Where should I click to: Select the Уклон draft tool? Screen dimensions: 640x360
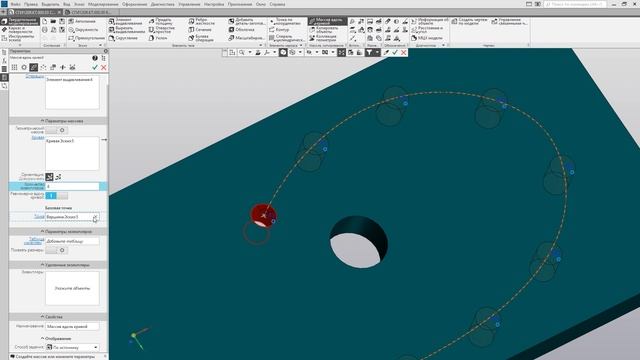pyautogui.click(x=158, y=38)
